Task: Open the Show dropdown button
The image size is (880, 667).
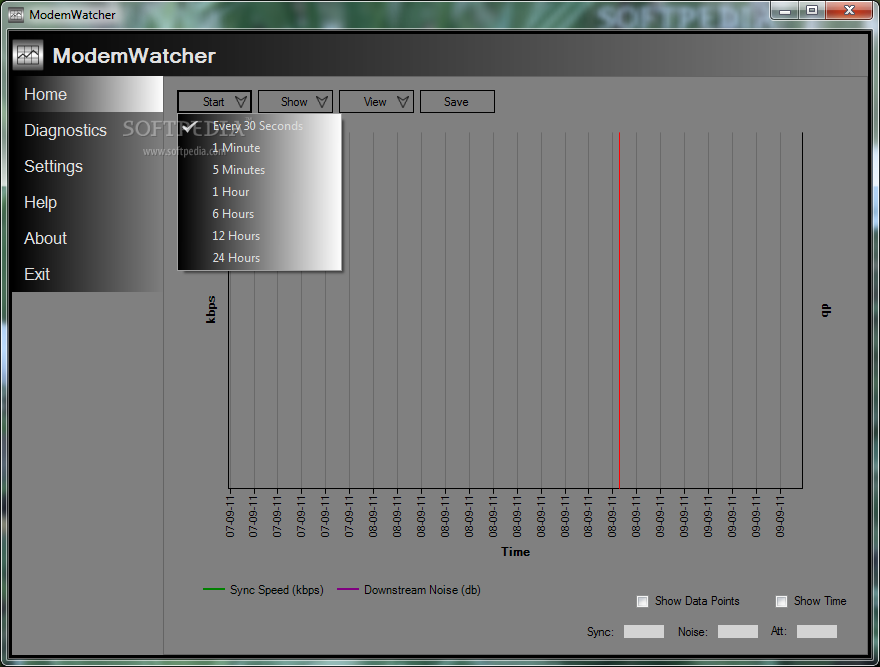Action: (x=295, y=102)
